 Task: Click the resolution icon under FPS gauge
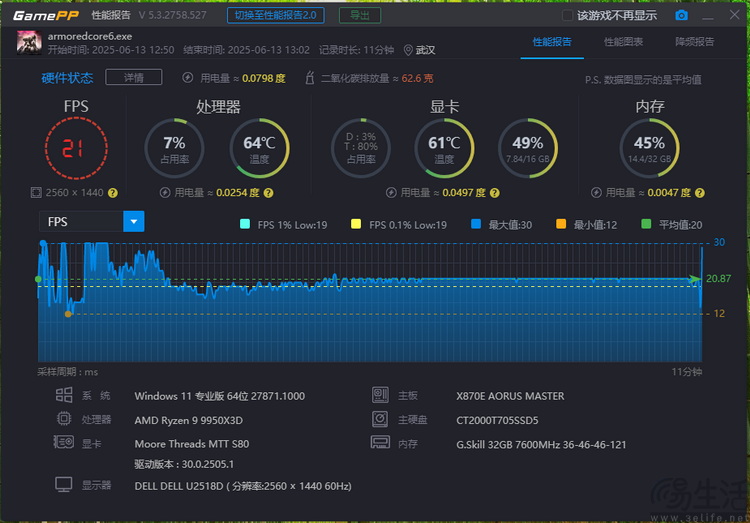[x=36, y=192]
